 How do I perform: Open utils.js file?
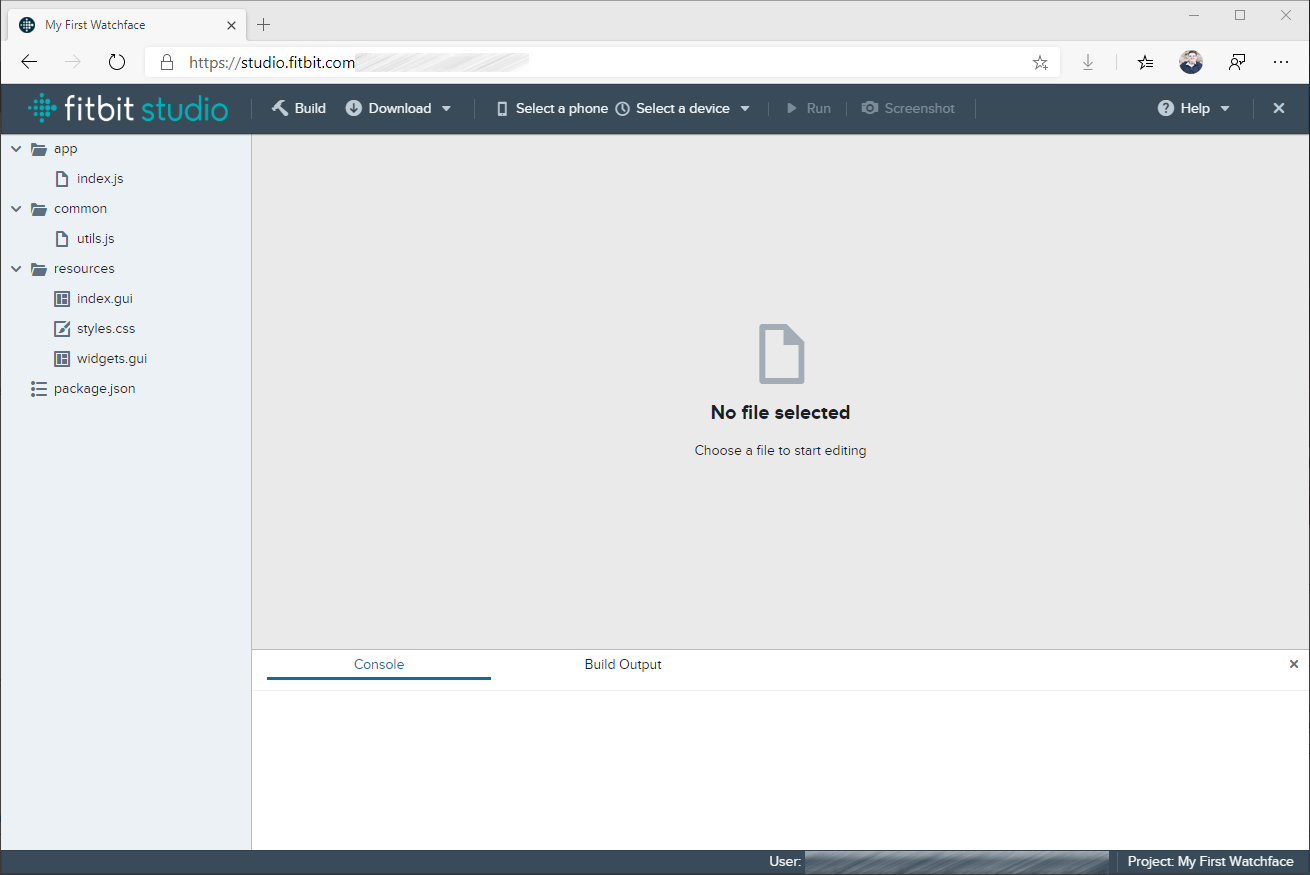pyautogui.click(x=95, y=239)
